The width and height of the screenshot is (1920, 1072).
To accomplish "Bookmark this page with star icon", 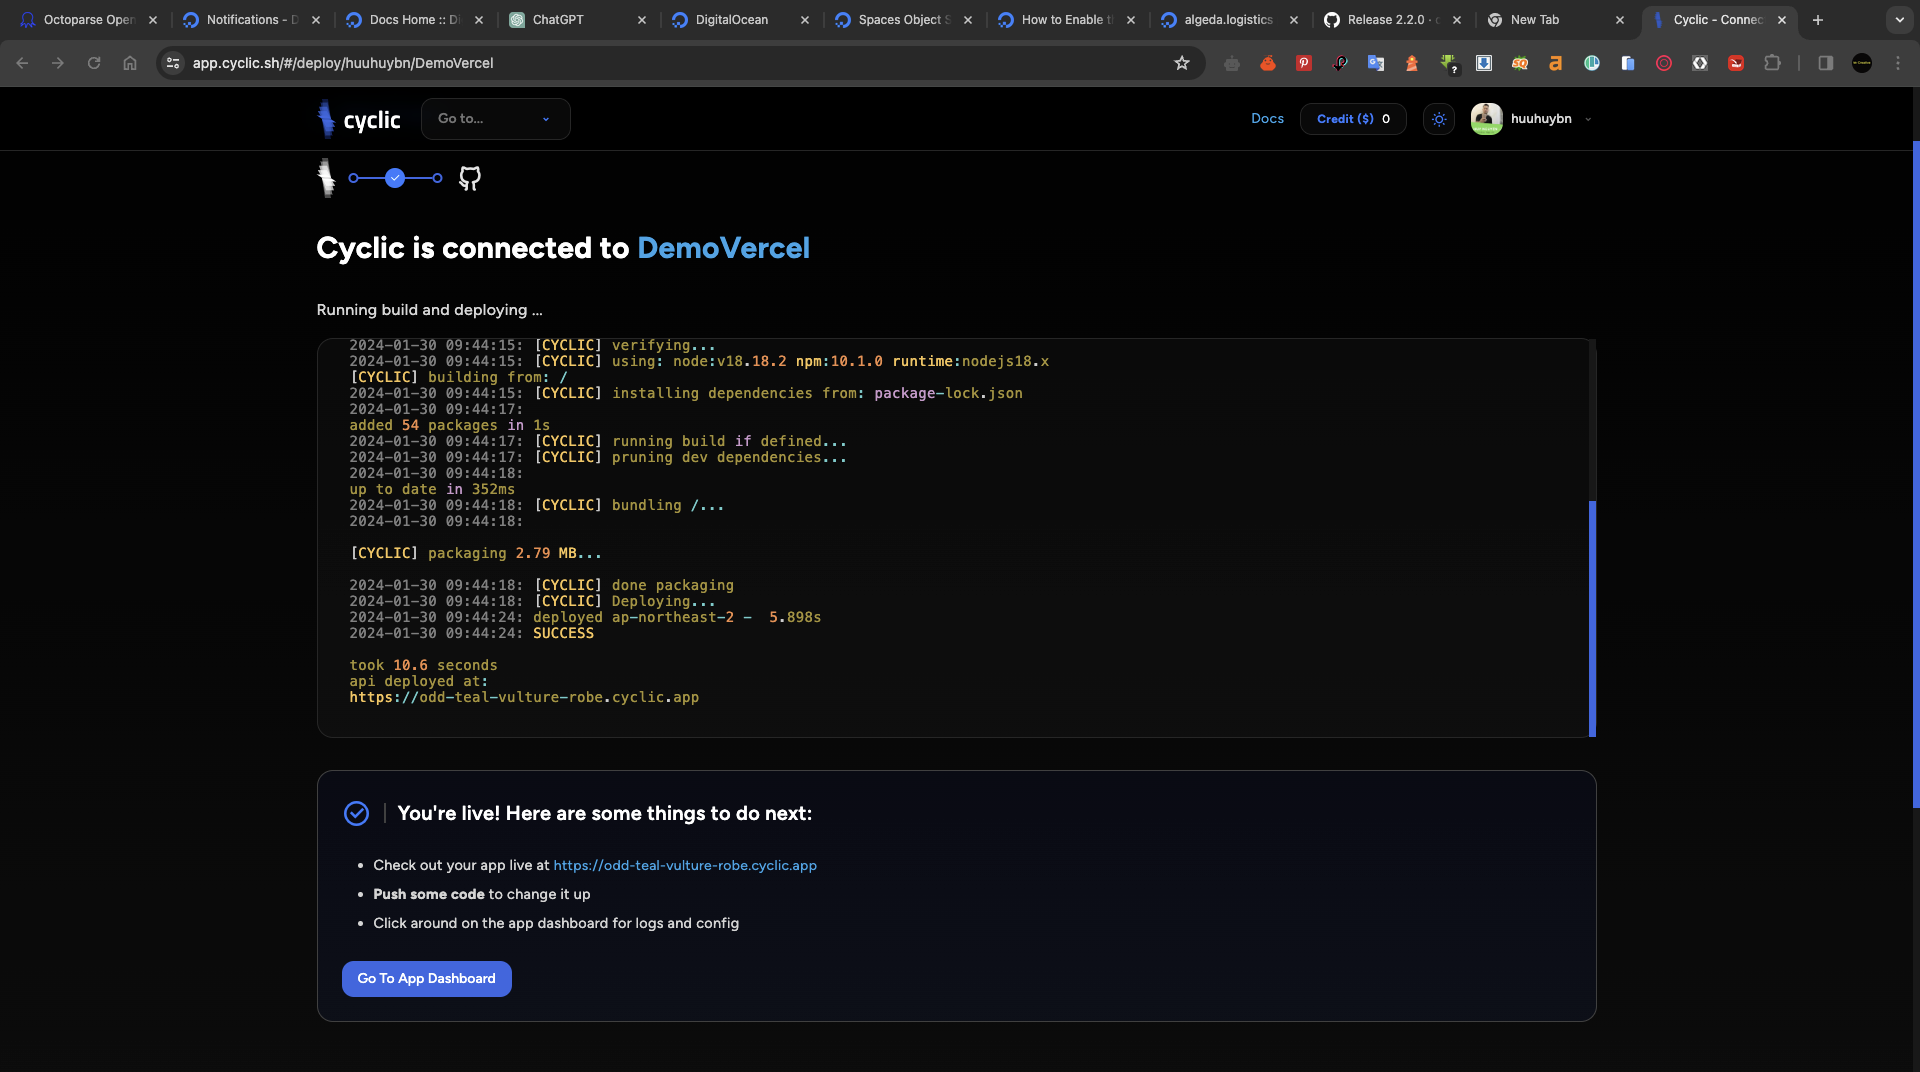I will point(1182,63).
